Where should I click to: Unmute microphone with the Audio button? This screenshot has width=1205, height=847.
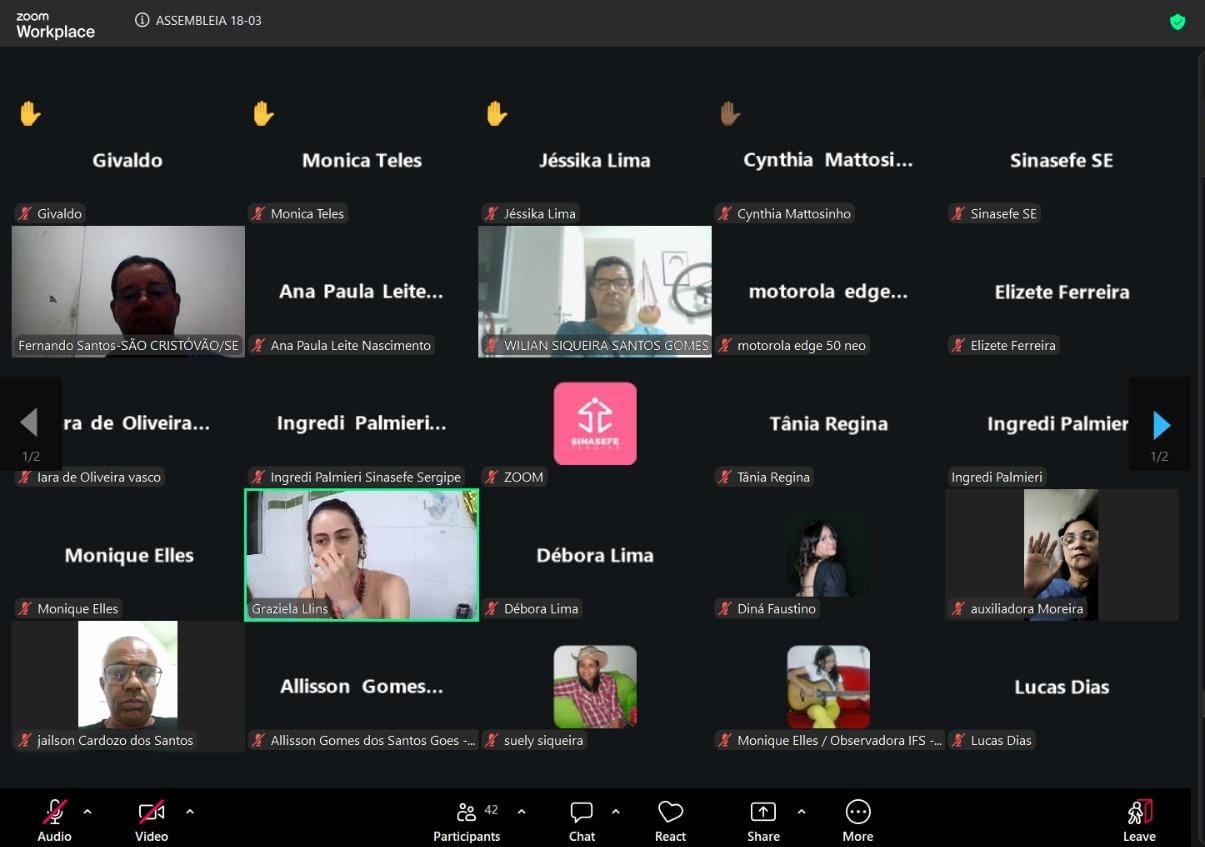(x=55, y=820)
